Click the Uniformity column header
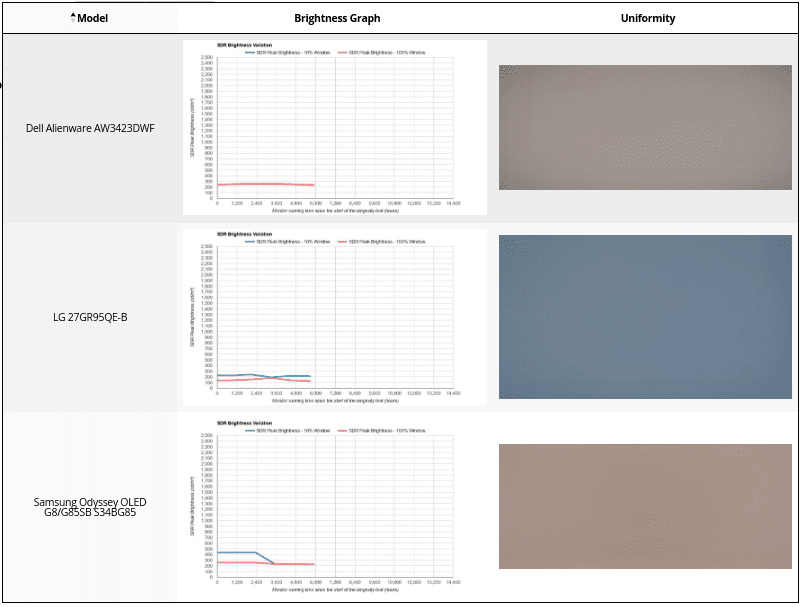804x607 pixels. (648, 18)
